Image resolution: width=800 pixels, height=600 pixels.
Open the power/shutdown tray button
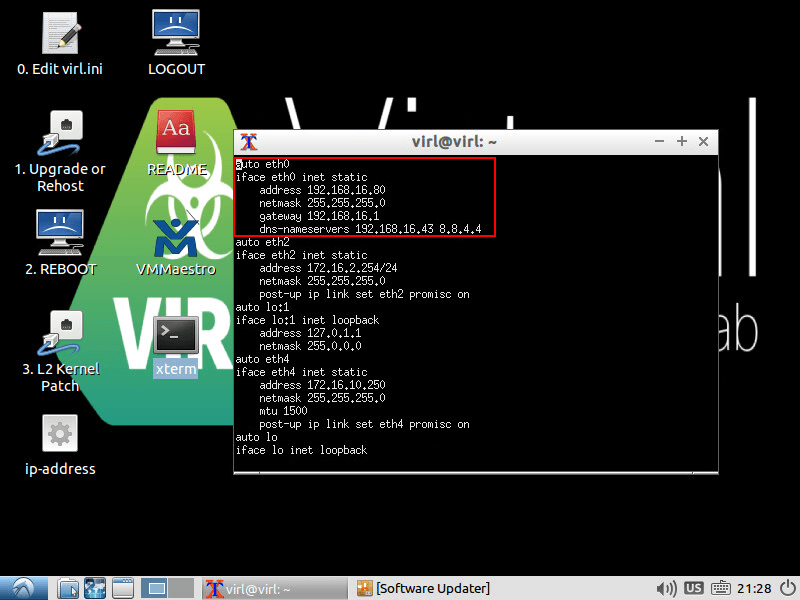788,588
